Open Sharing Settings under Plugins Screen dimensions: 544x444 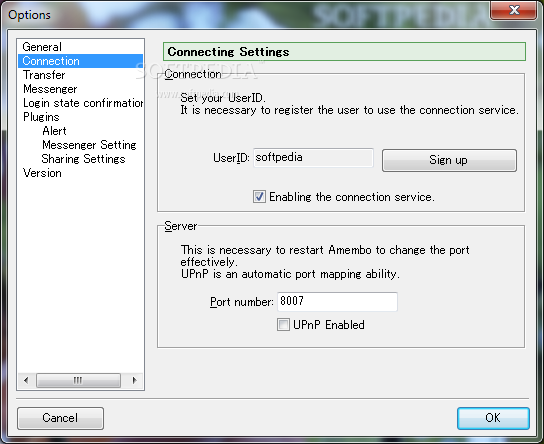(x=83, y=159)
